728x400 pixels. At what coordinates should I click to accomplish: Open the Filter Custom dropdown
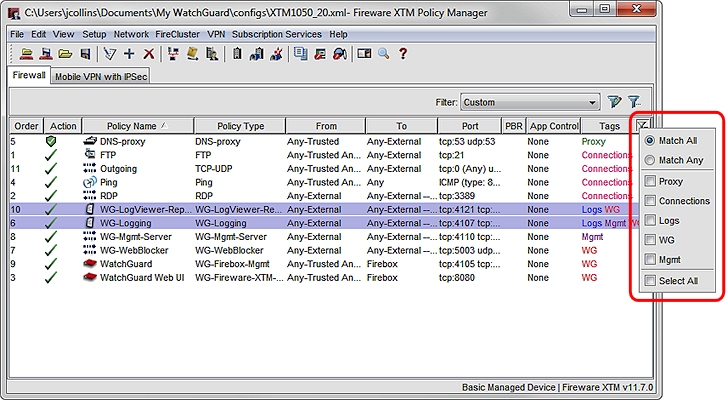pos(530,102)
